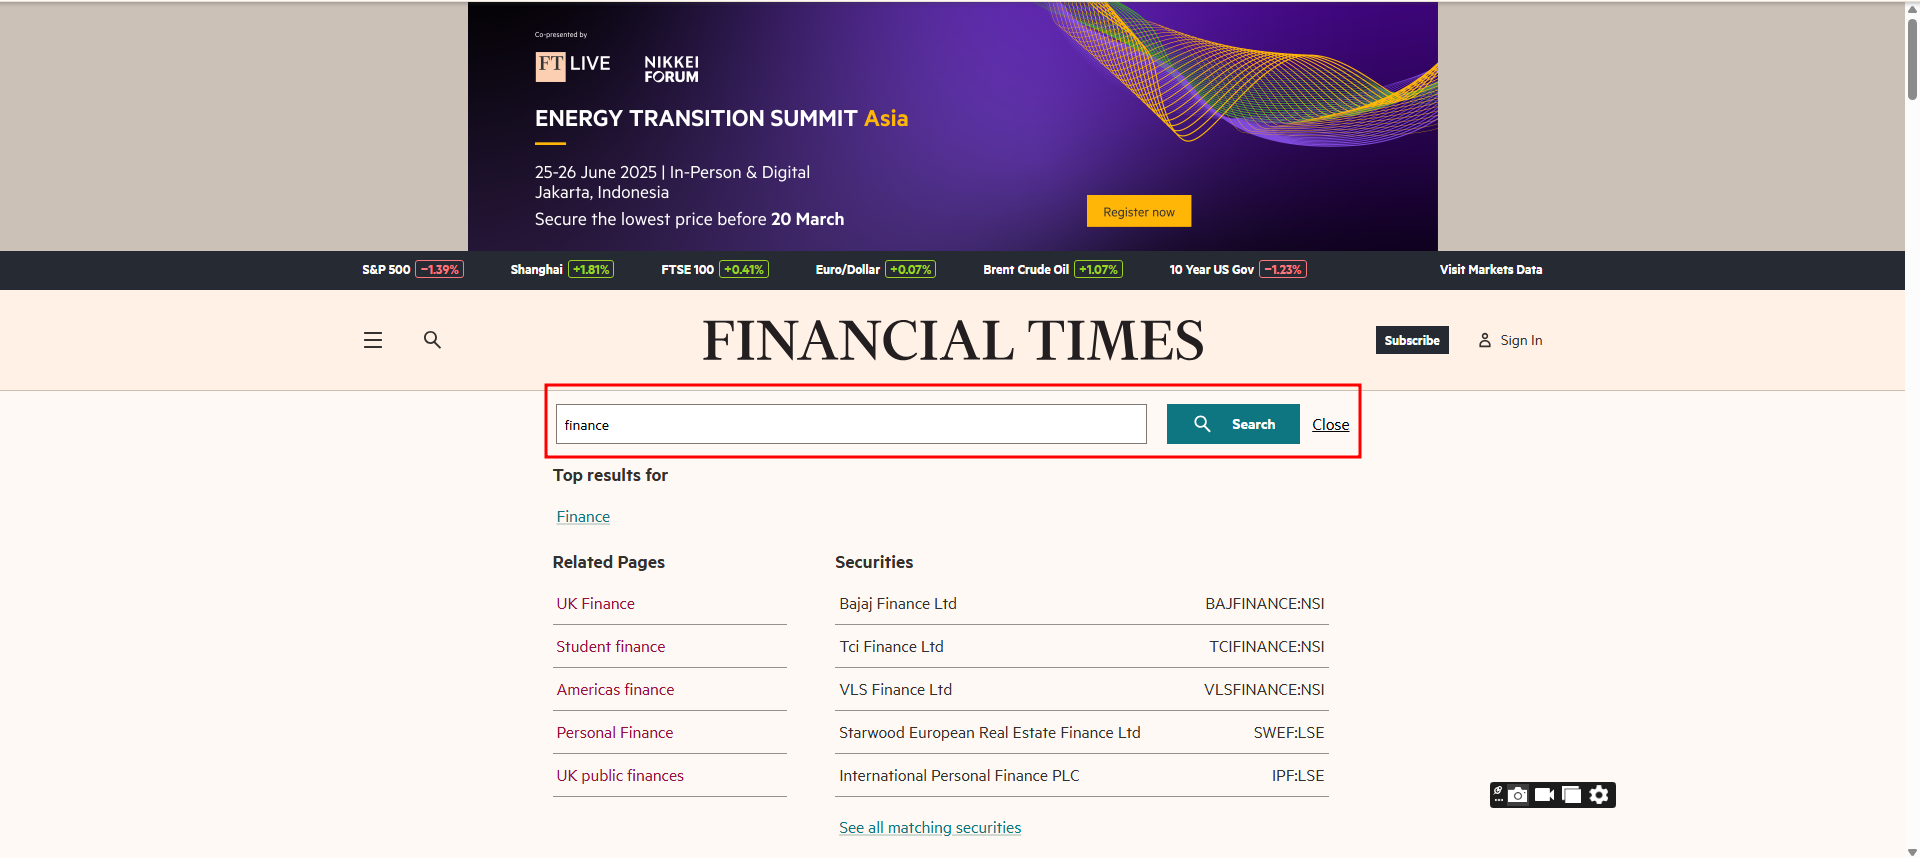Open the UK Finance related page
The height and width of the screenshot is (858, 1920).
pyautogui.click(x=595, y=604)
